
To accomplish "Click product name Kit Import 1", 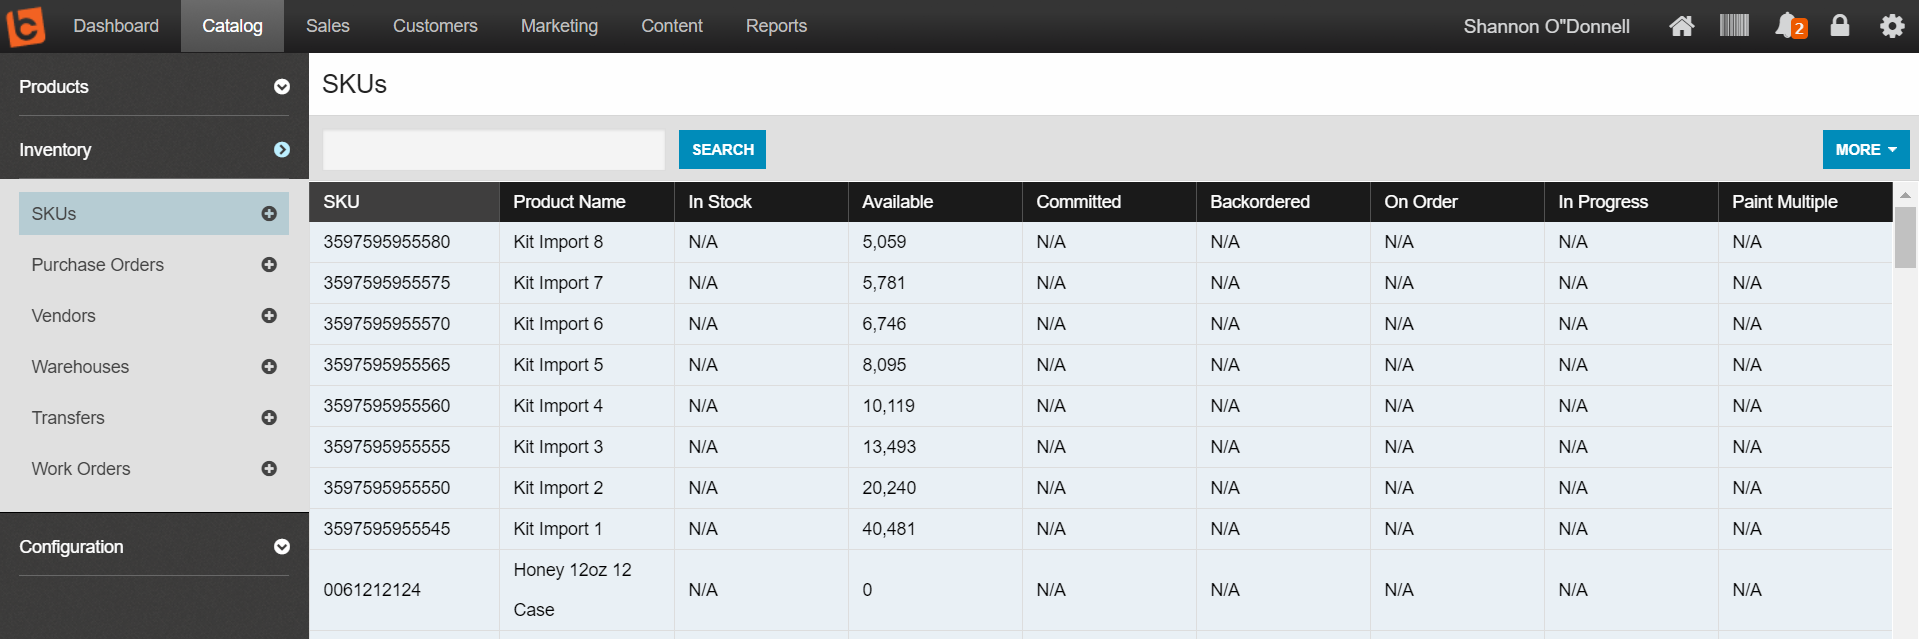I will tap(558, 529).
